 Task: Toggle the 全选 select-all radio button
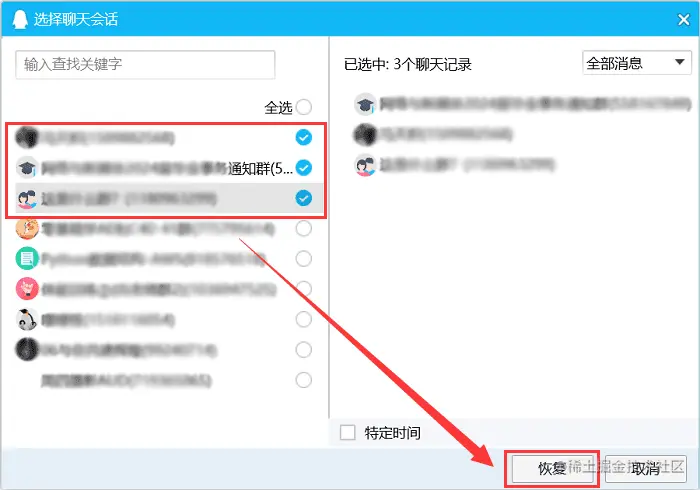tap(304, 107)
